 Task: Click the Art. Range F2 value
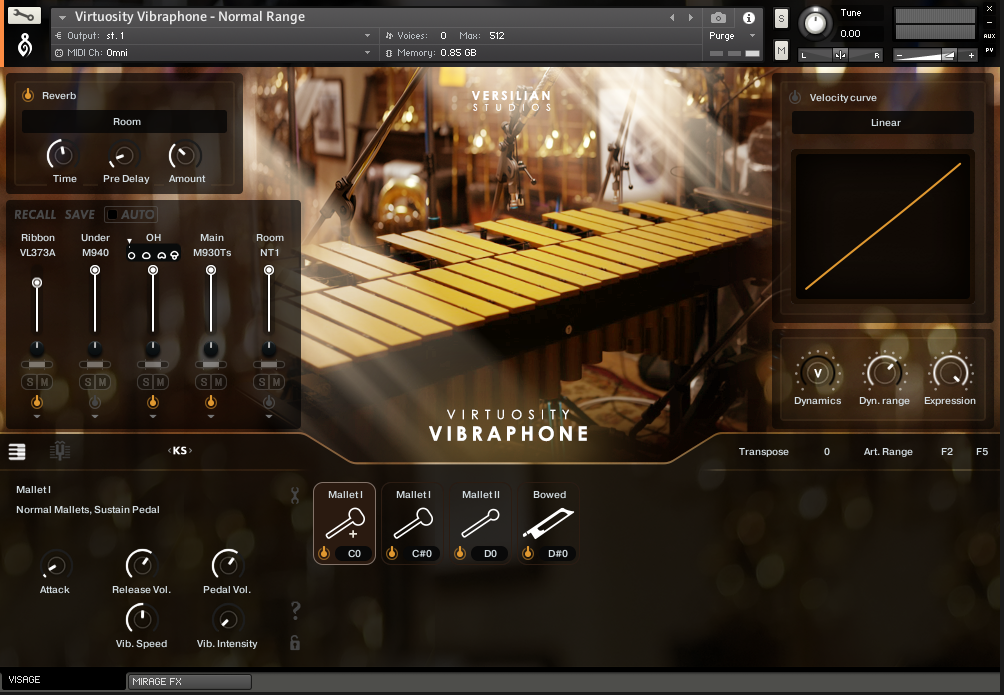(947, 452)
